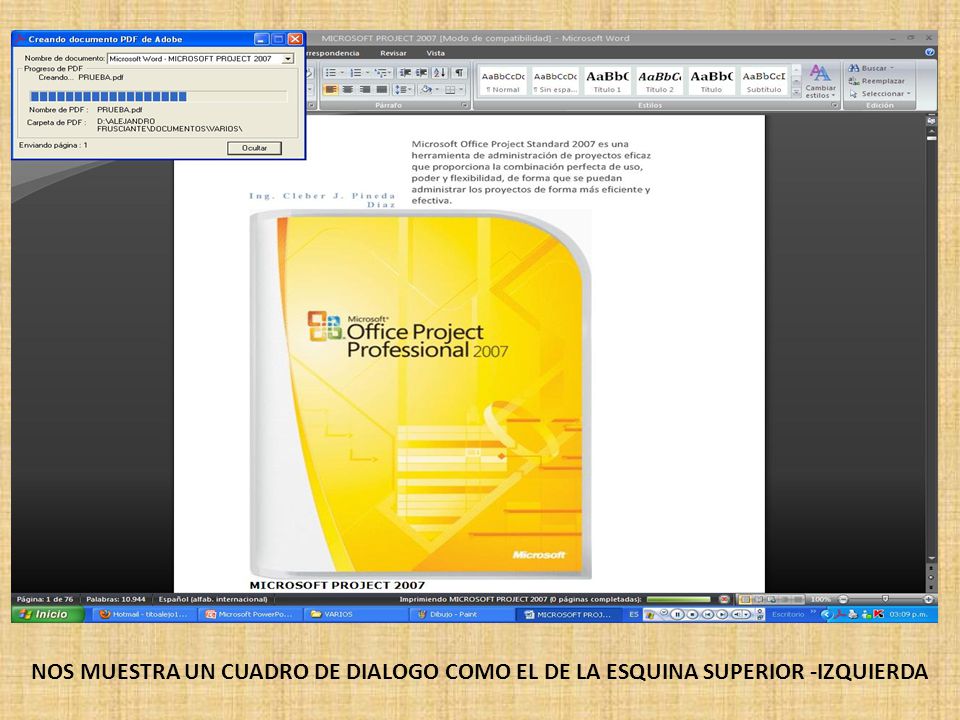Click the Kaspersky tray icon
This screenshot has width=960, height=720.
pos(879,614)
